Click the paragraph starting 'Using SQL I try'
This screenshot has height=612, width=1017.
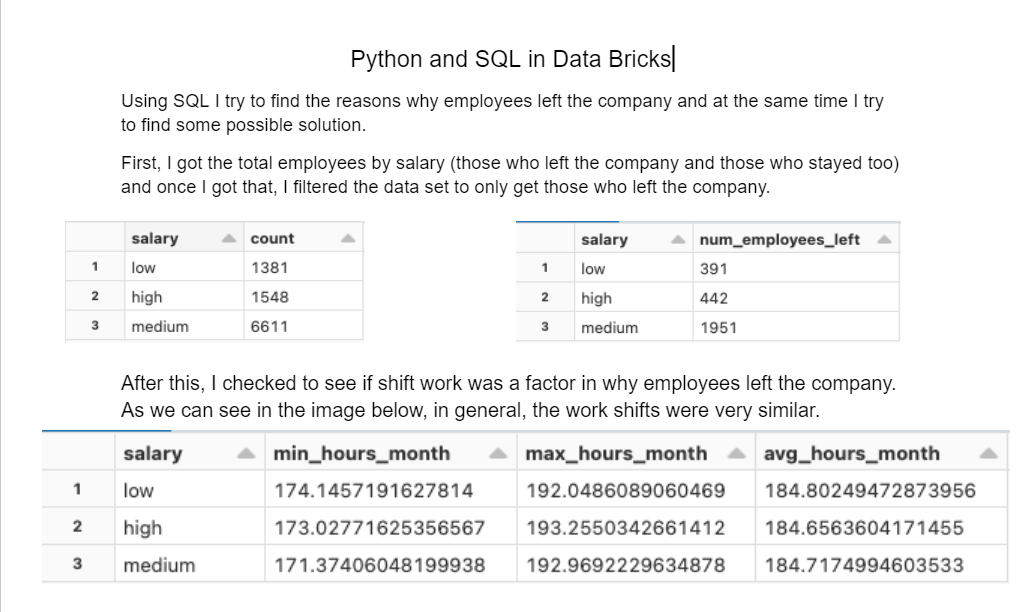tap(502, 113)
